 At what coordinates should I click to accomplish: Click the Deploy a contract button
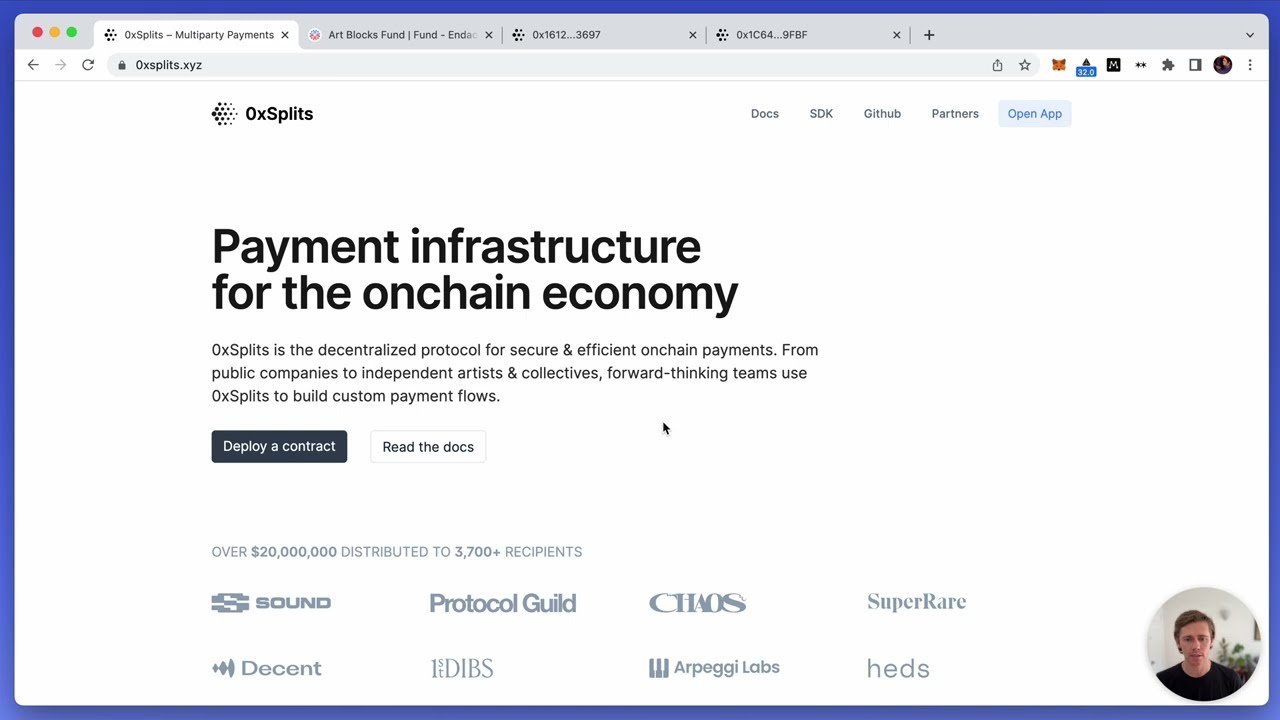pyautogui.click(x=279, y=446)
